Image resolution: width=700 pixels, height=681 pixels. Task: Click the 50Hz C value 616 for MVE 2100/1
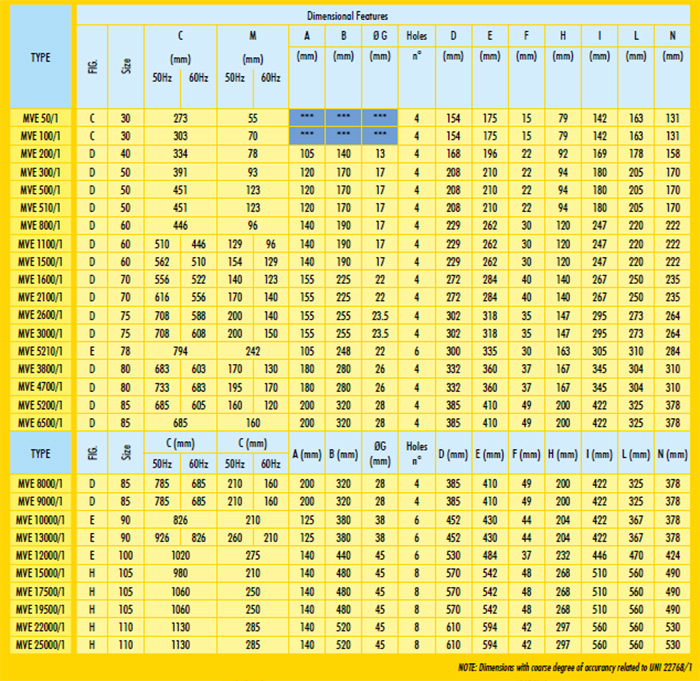tap(162, 297)
